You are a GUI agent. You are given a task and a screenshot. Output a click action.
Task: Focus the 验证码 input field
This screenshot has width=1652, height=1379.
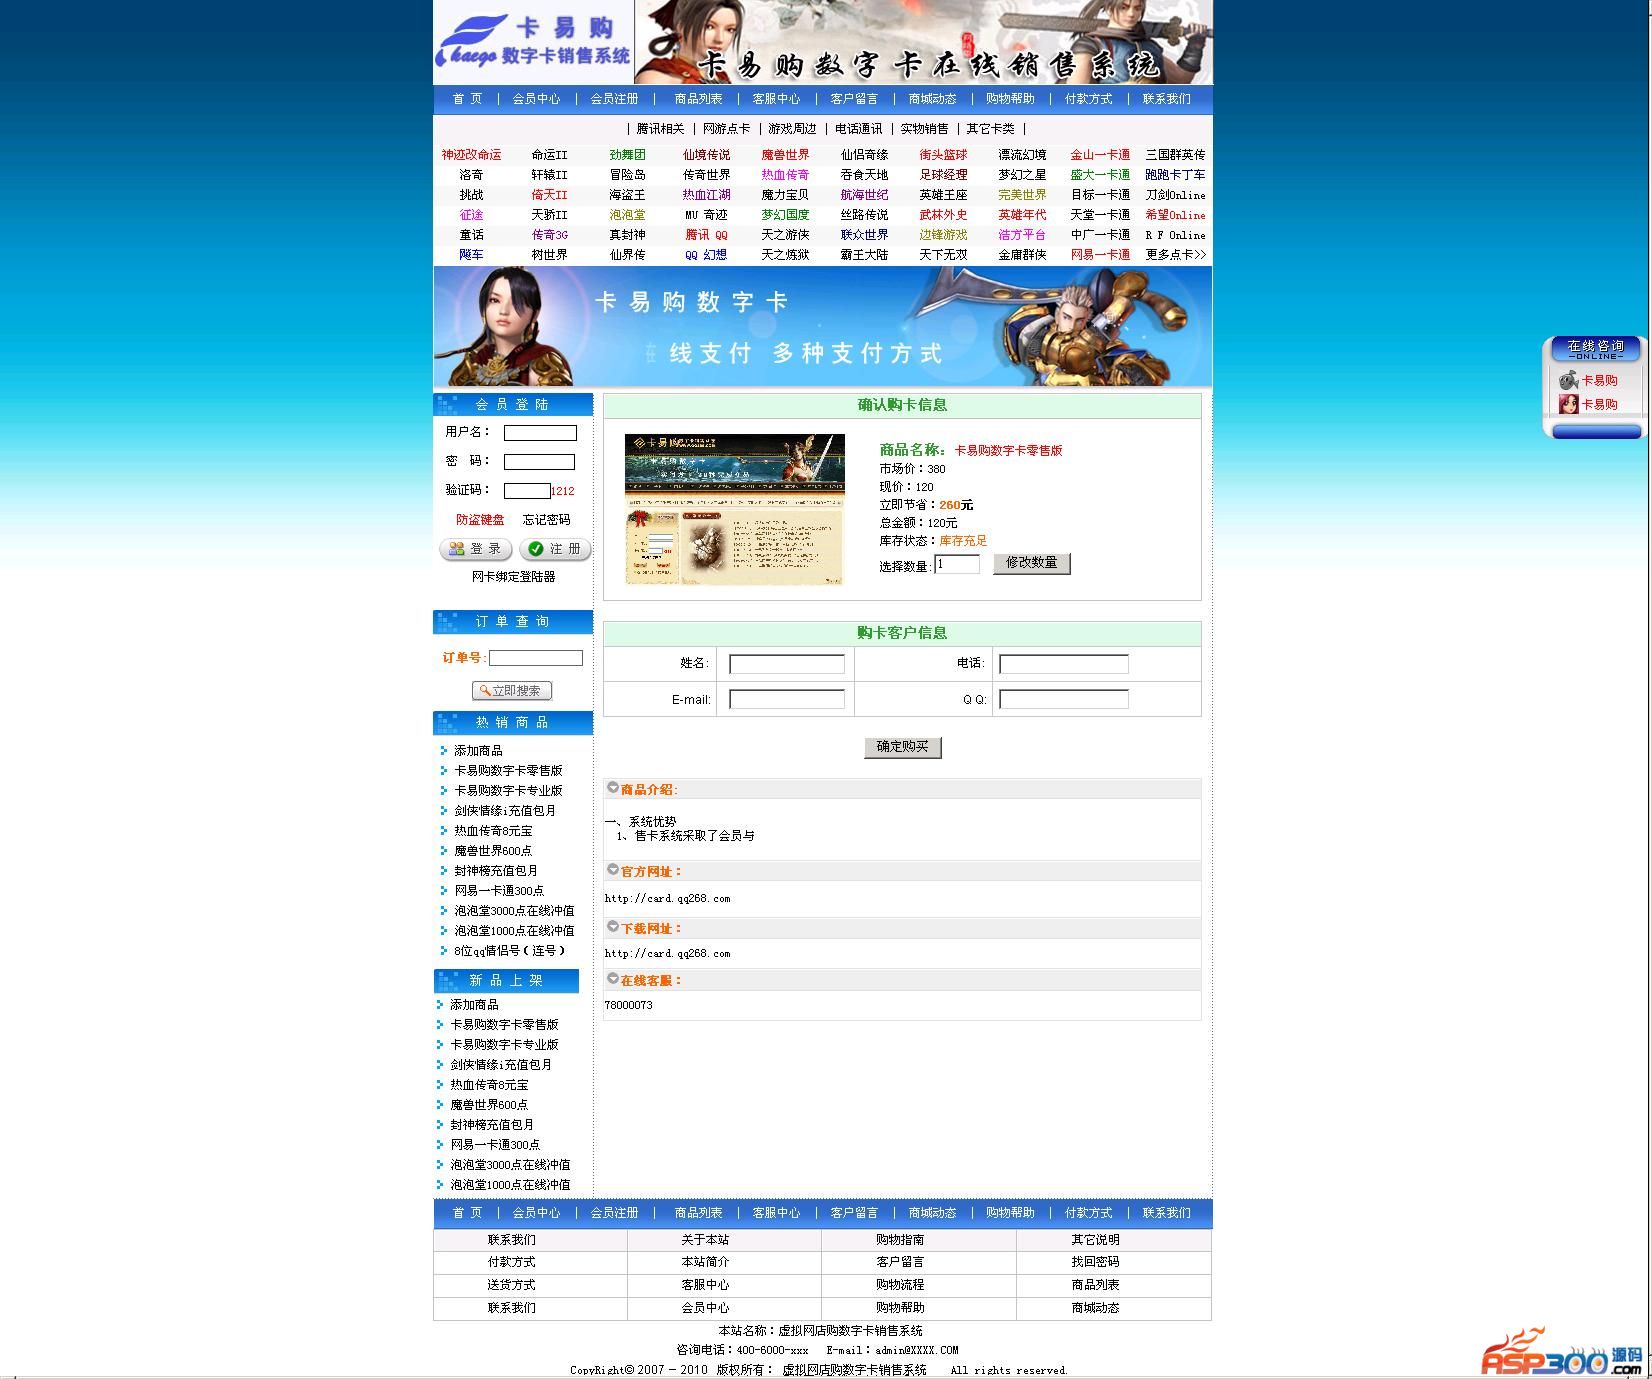click(527, 491)
